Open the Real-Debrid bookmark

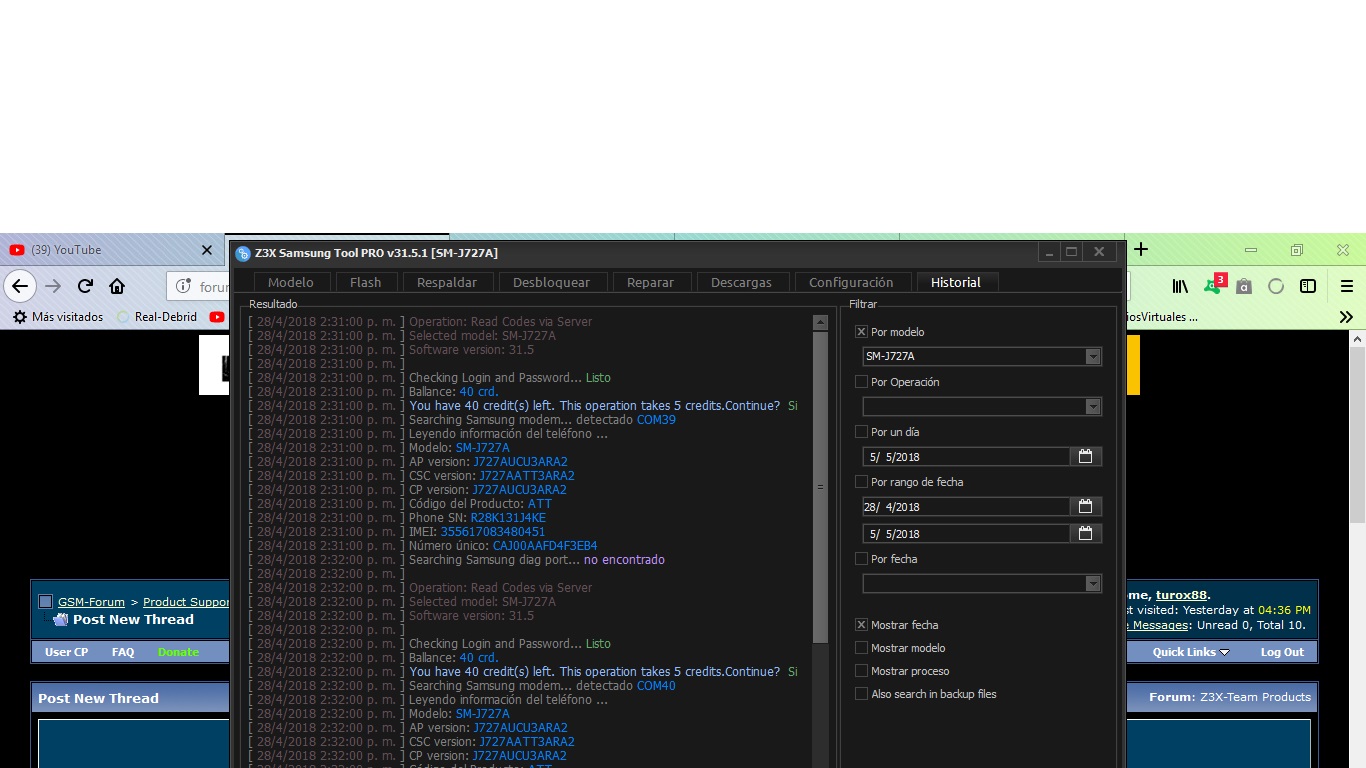click(x=157, y=317)
